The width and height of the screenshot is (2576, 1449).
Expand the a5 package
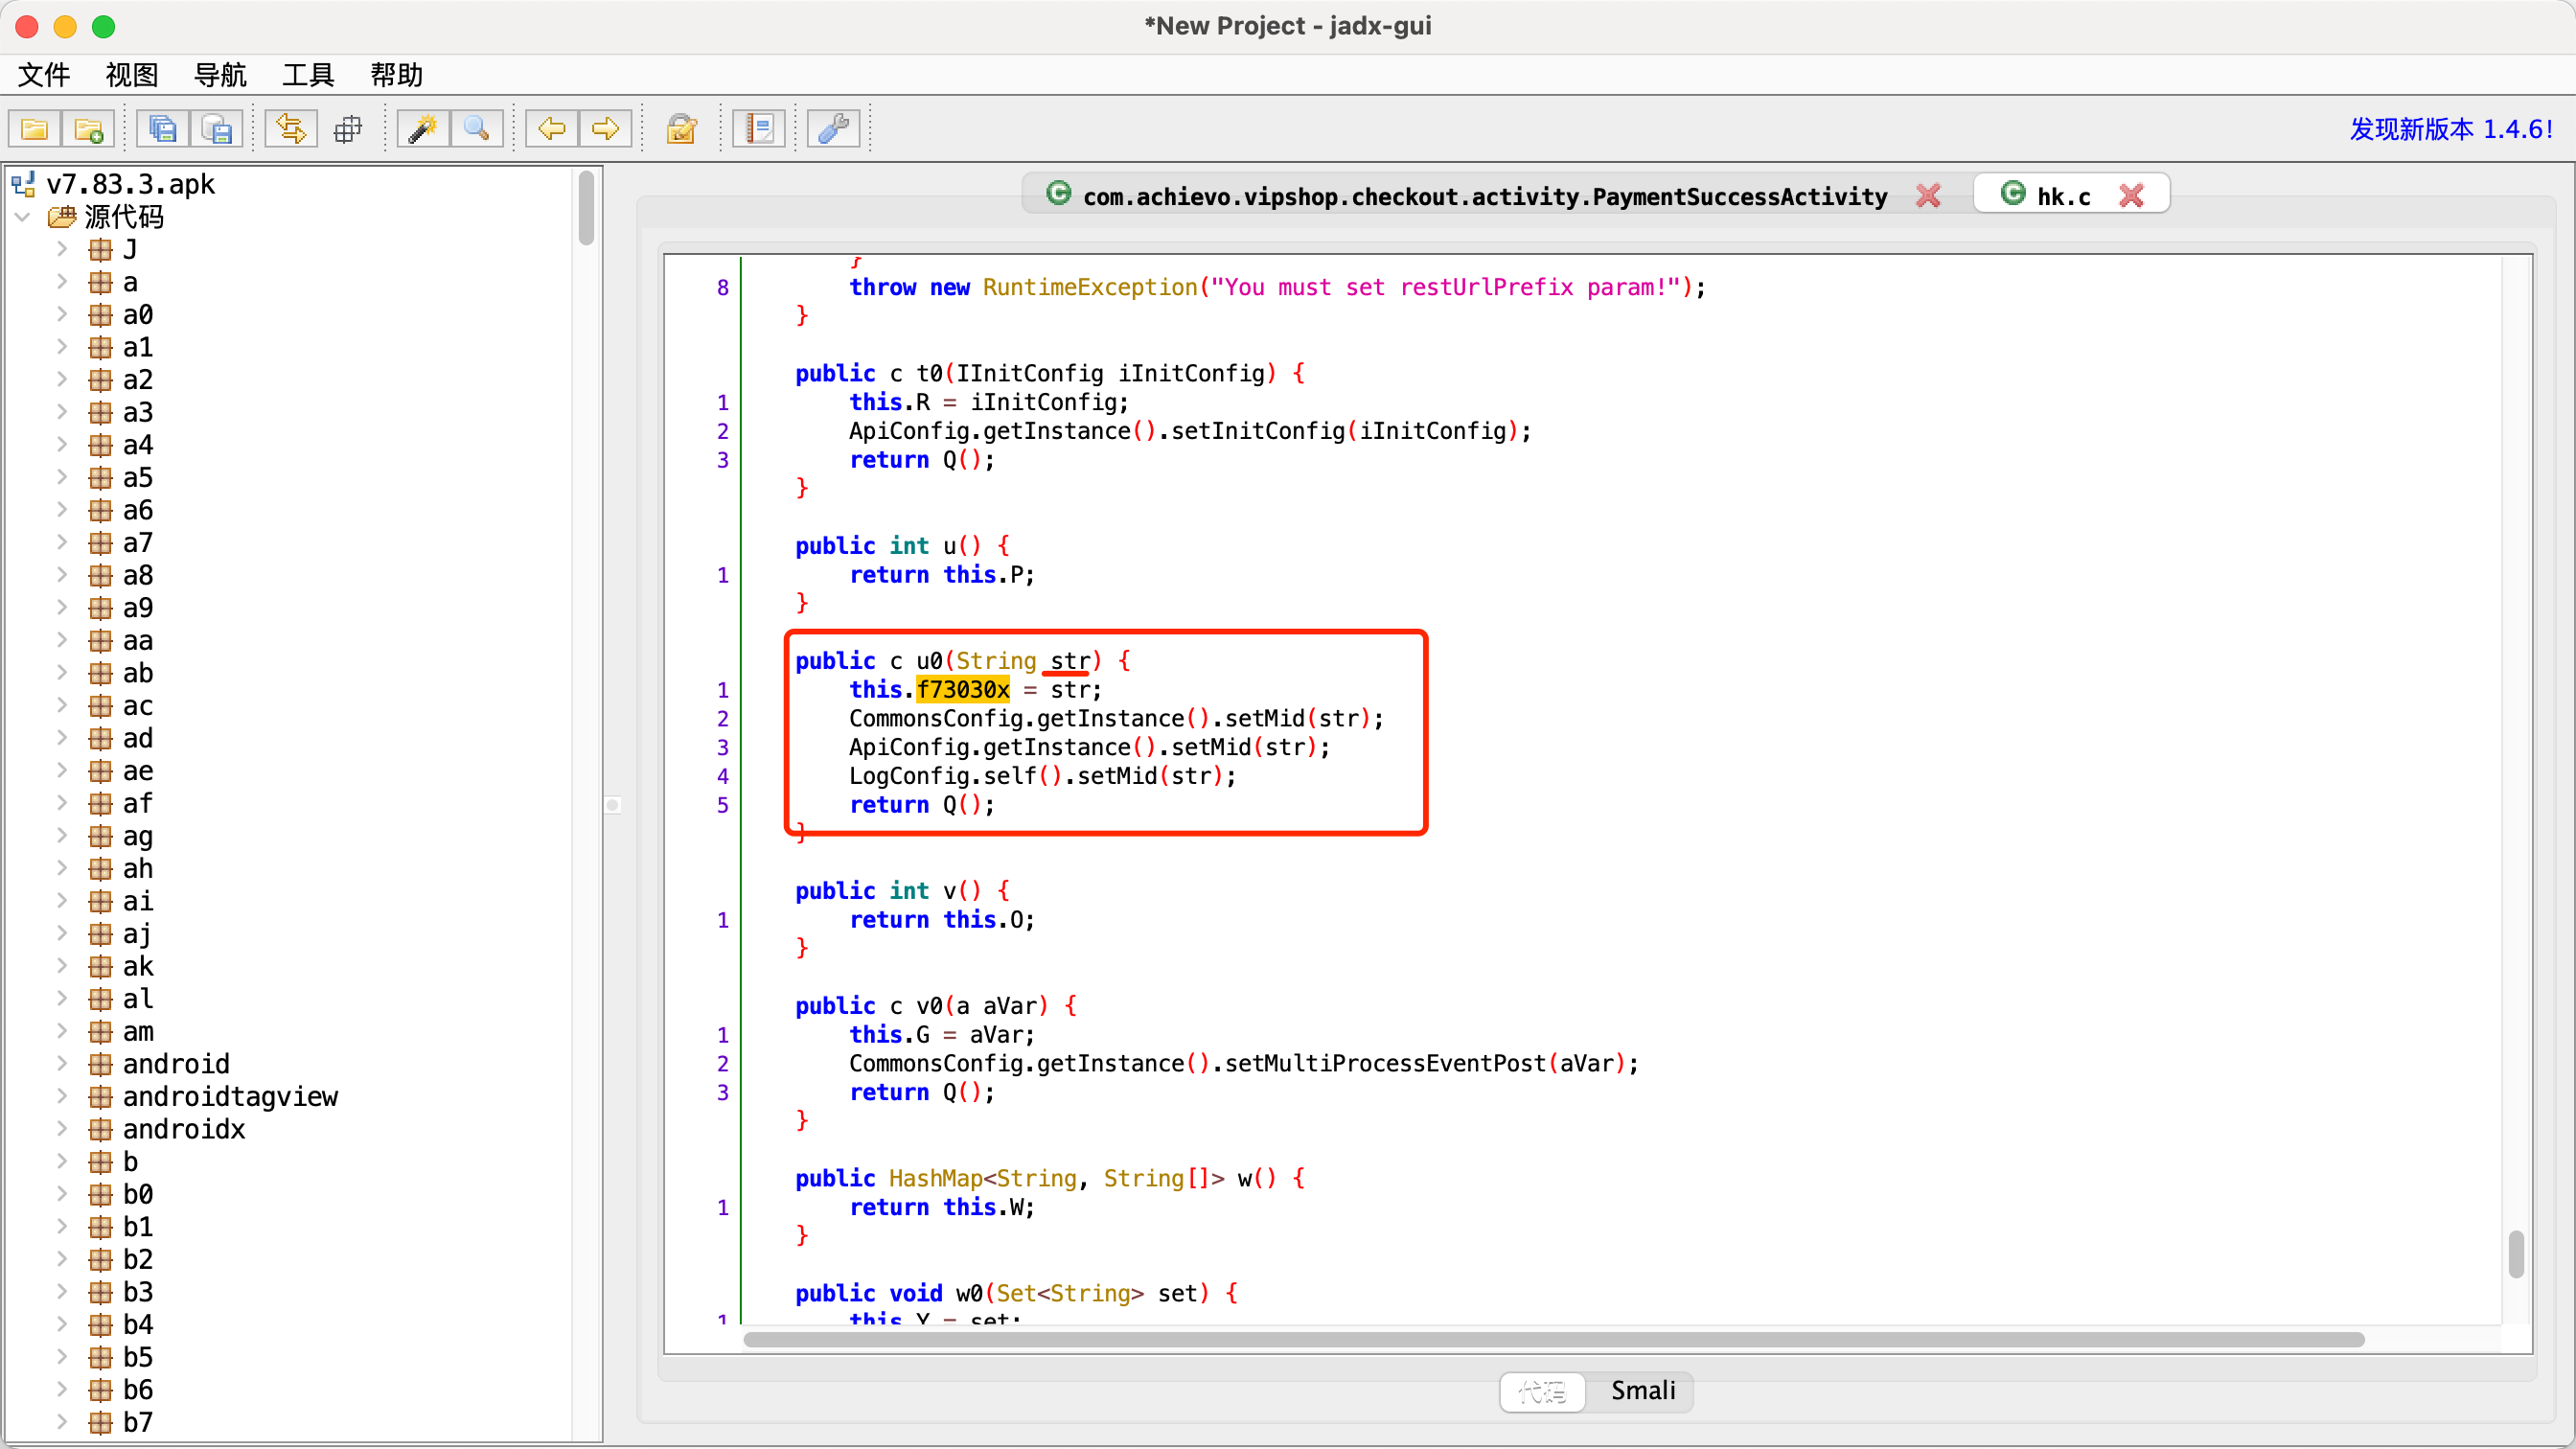pos(62,478)
